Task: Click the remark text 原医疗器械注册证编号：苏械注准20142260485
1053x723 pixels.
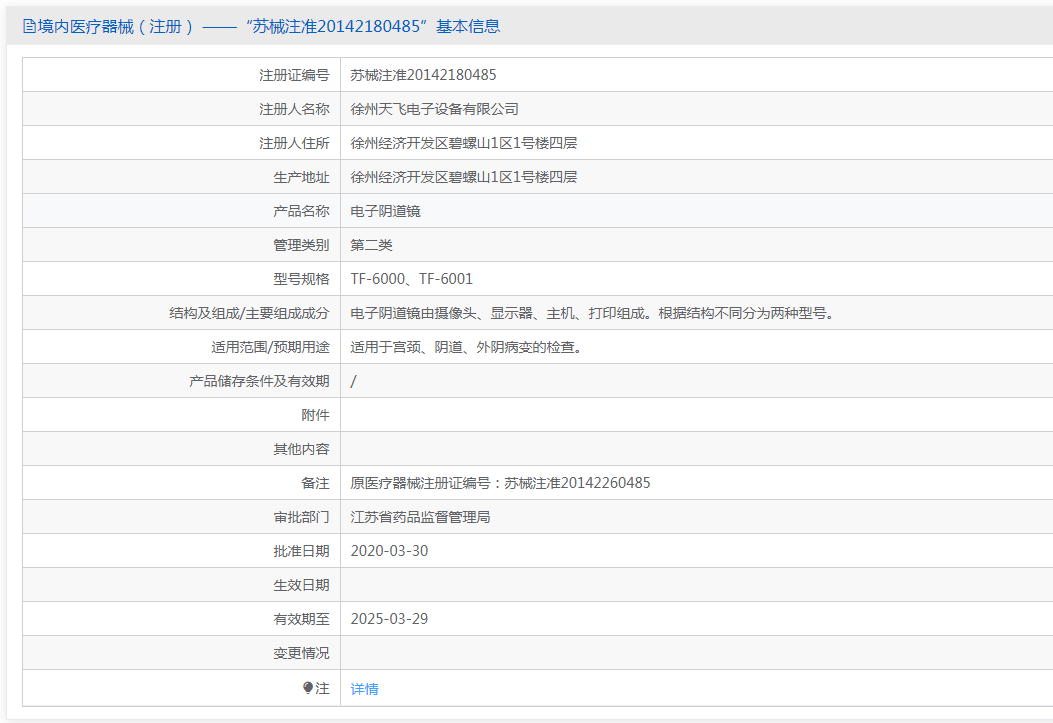Action: point(500,483)
